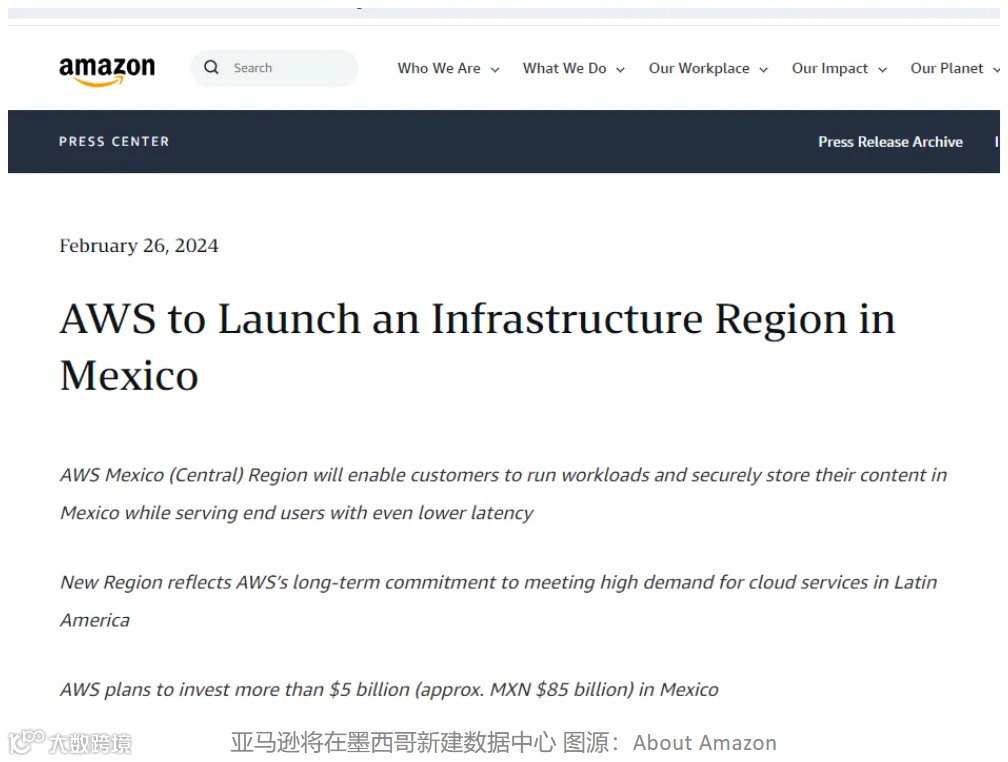Expand the Our Workplace chevron
Screen dimensions: 1008x762
point(764,69)
